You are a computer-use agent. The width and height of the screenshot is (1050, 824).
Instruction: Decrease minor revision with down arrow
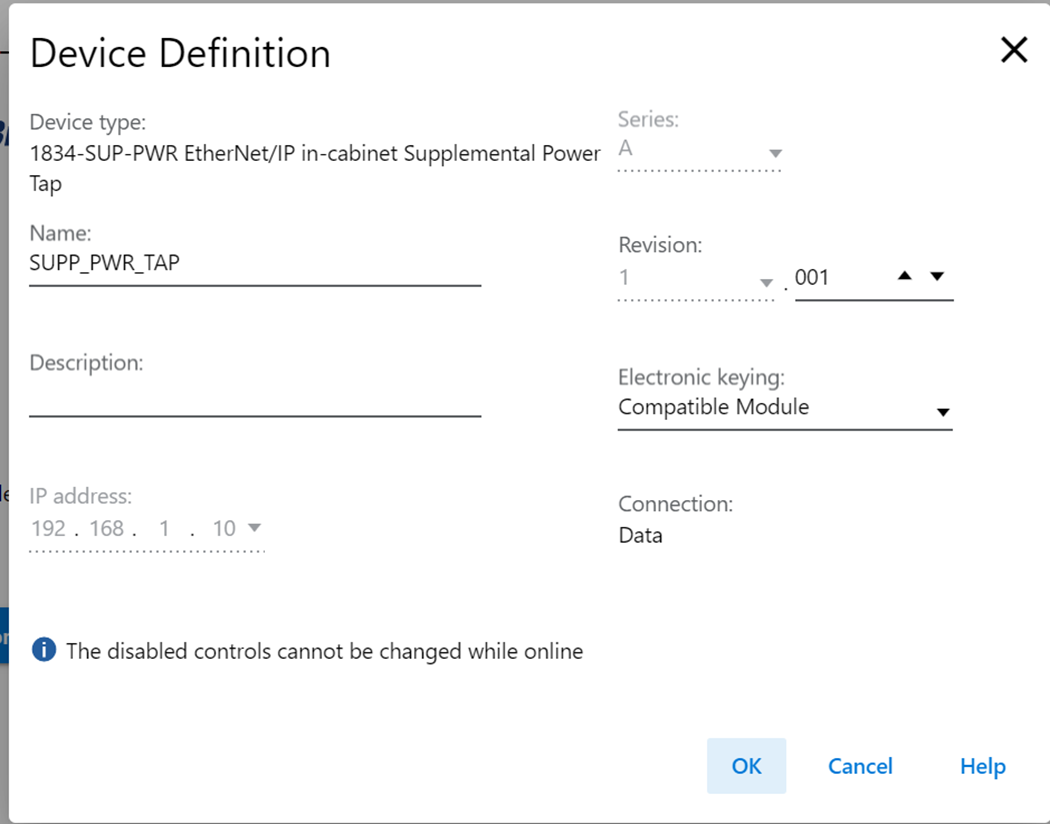(x=938, y=276)
